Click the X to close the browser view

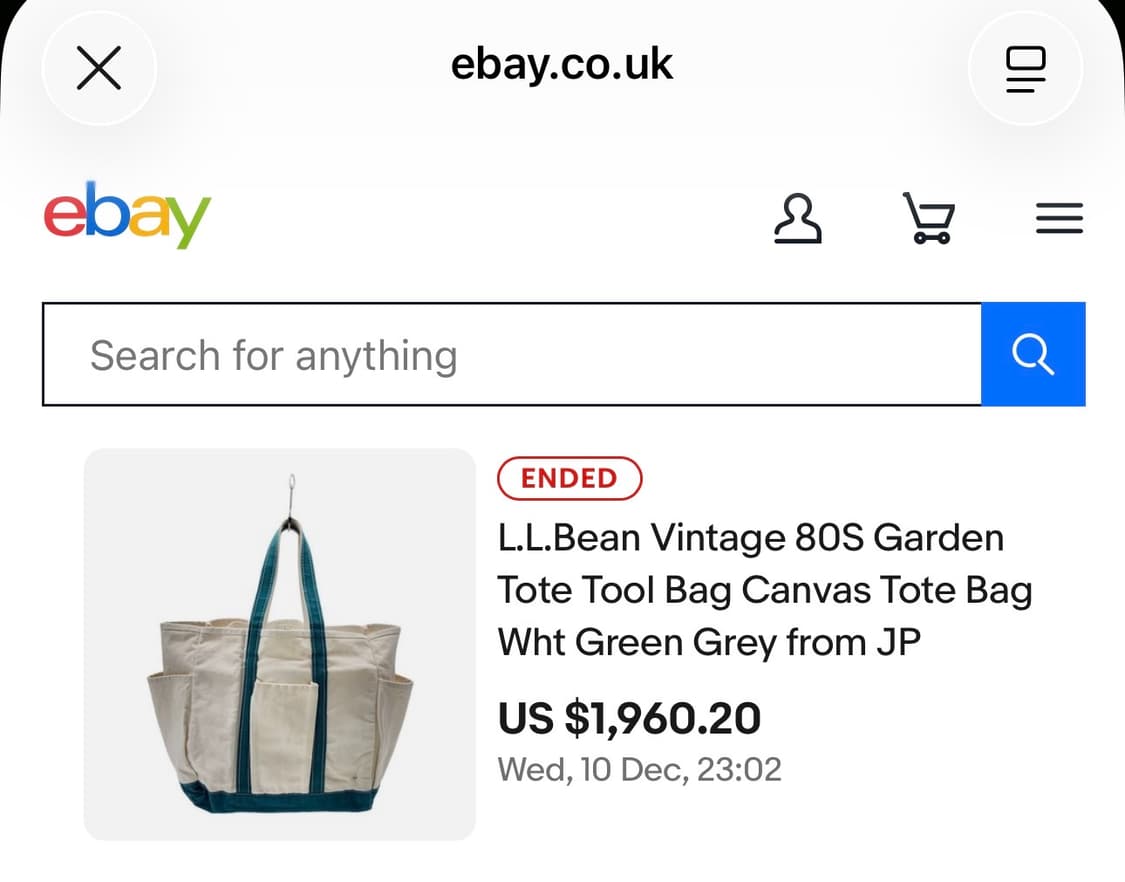click(x=99, y=68)
